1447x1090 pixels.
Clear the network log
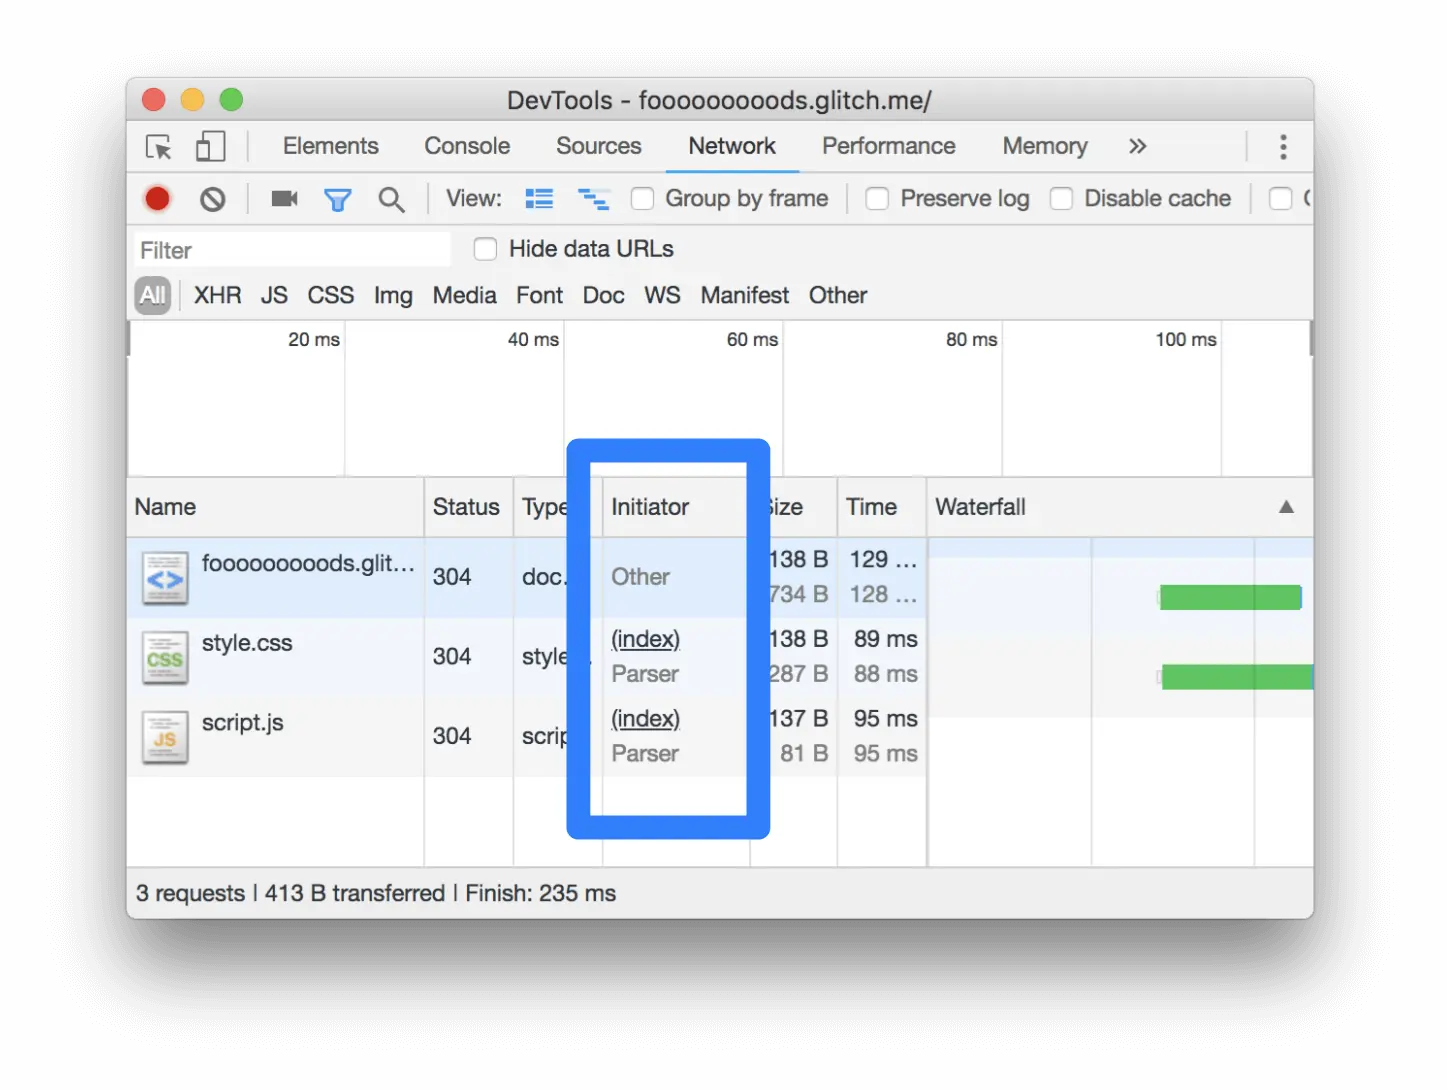tap(212, 199)
